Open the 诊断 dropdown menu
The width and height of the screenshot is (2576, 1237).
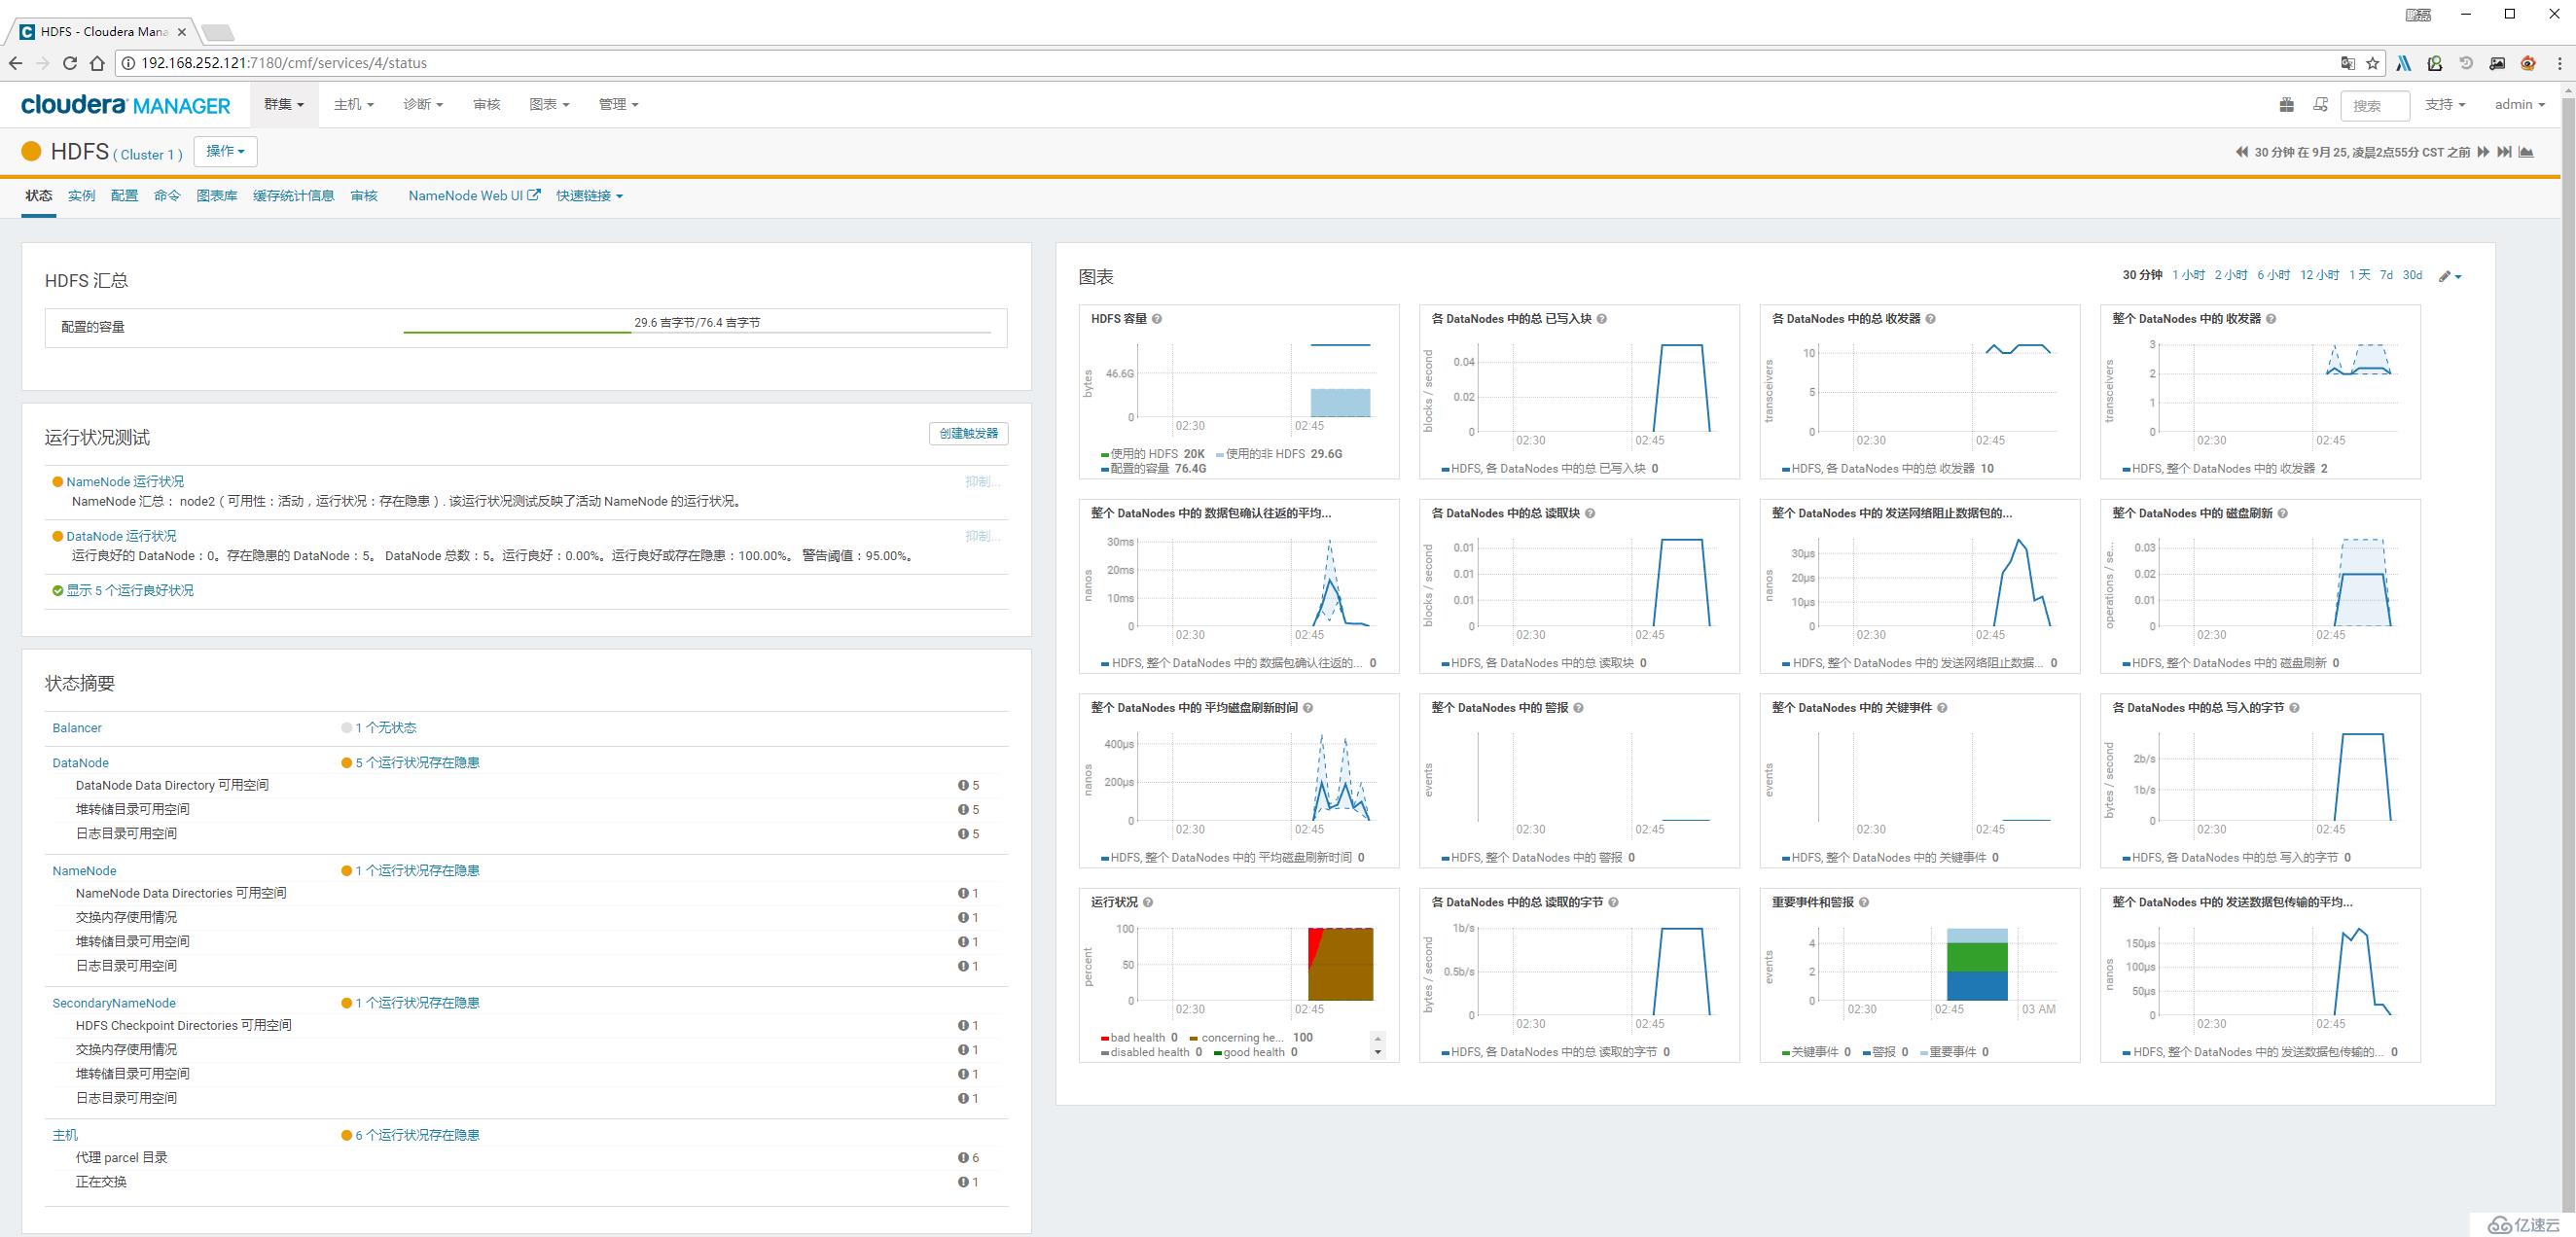pos(423,104)
